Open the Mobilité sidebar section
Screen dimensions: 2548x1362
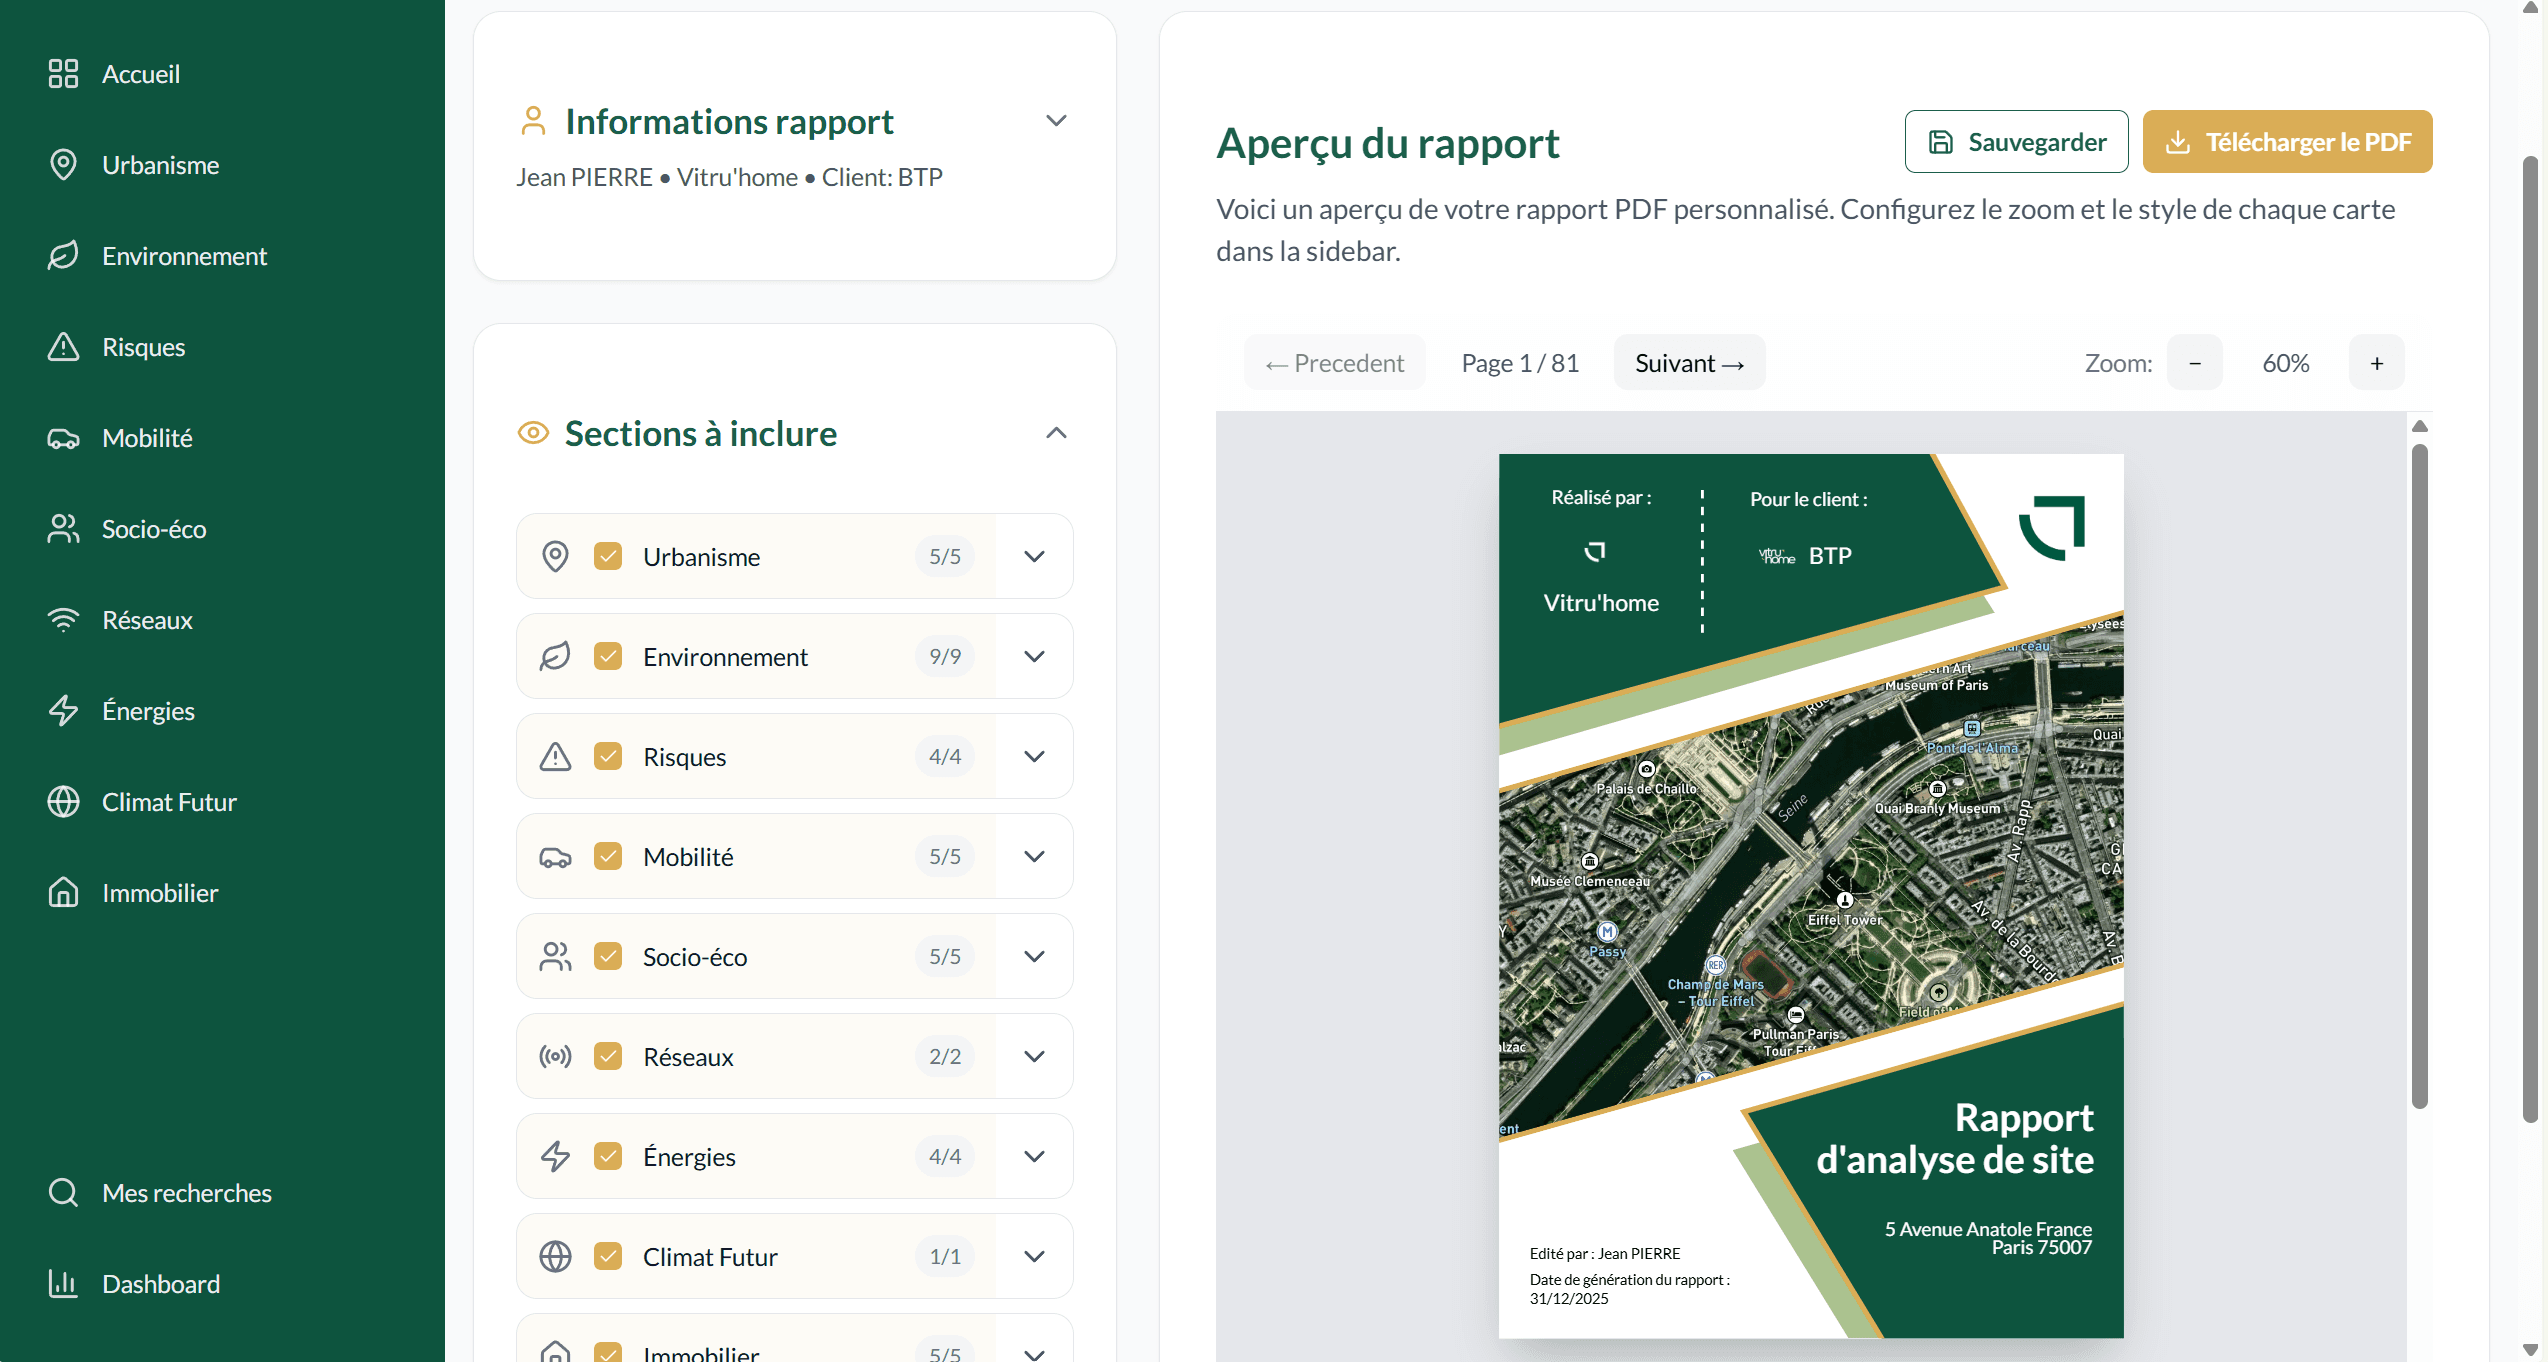click(147, 437)
